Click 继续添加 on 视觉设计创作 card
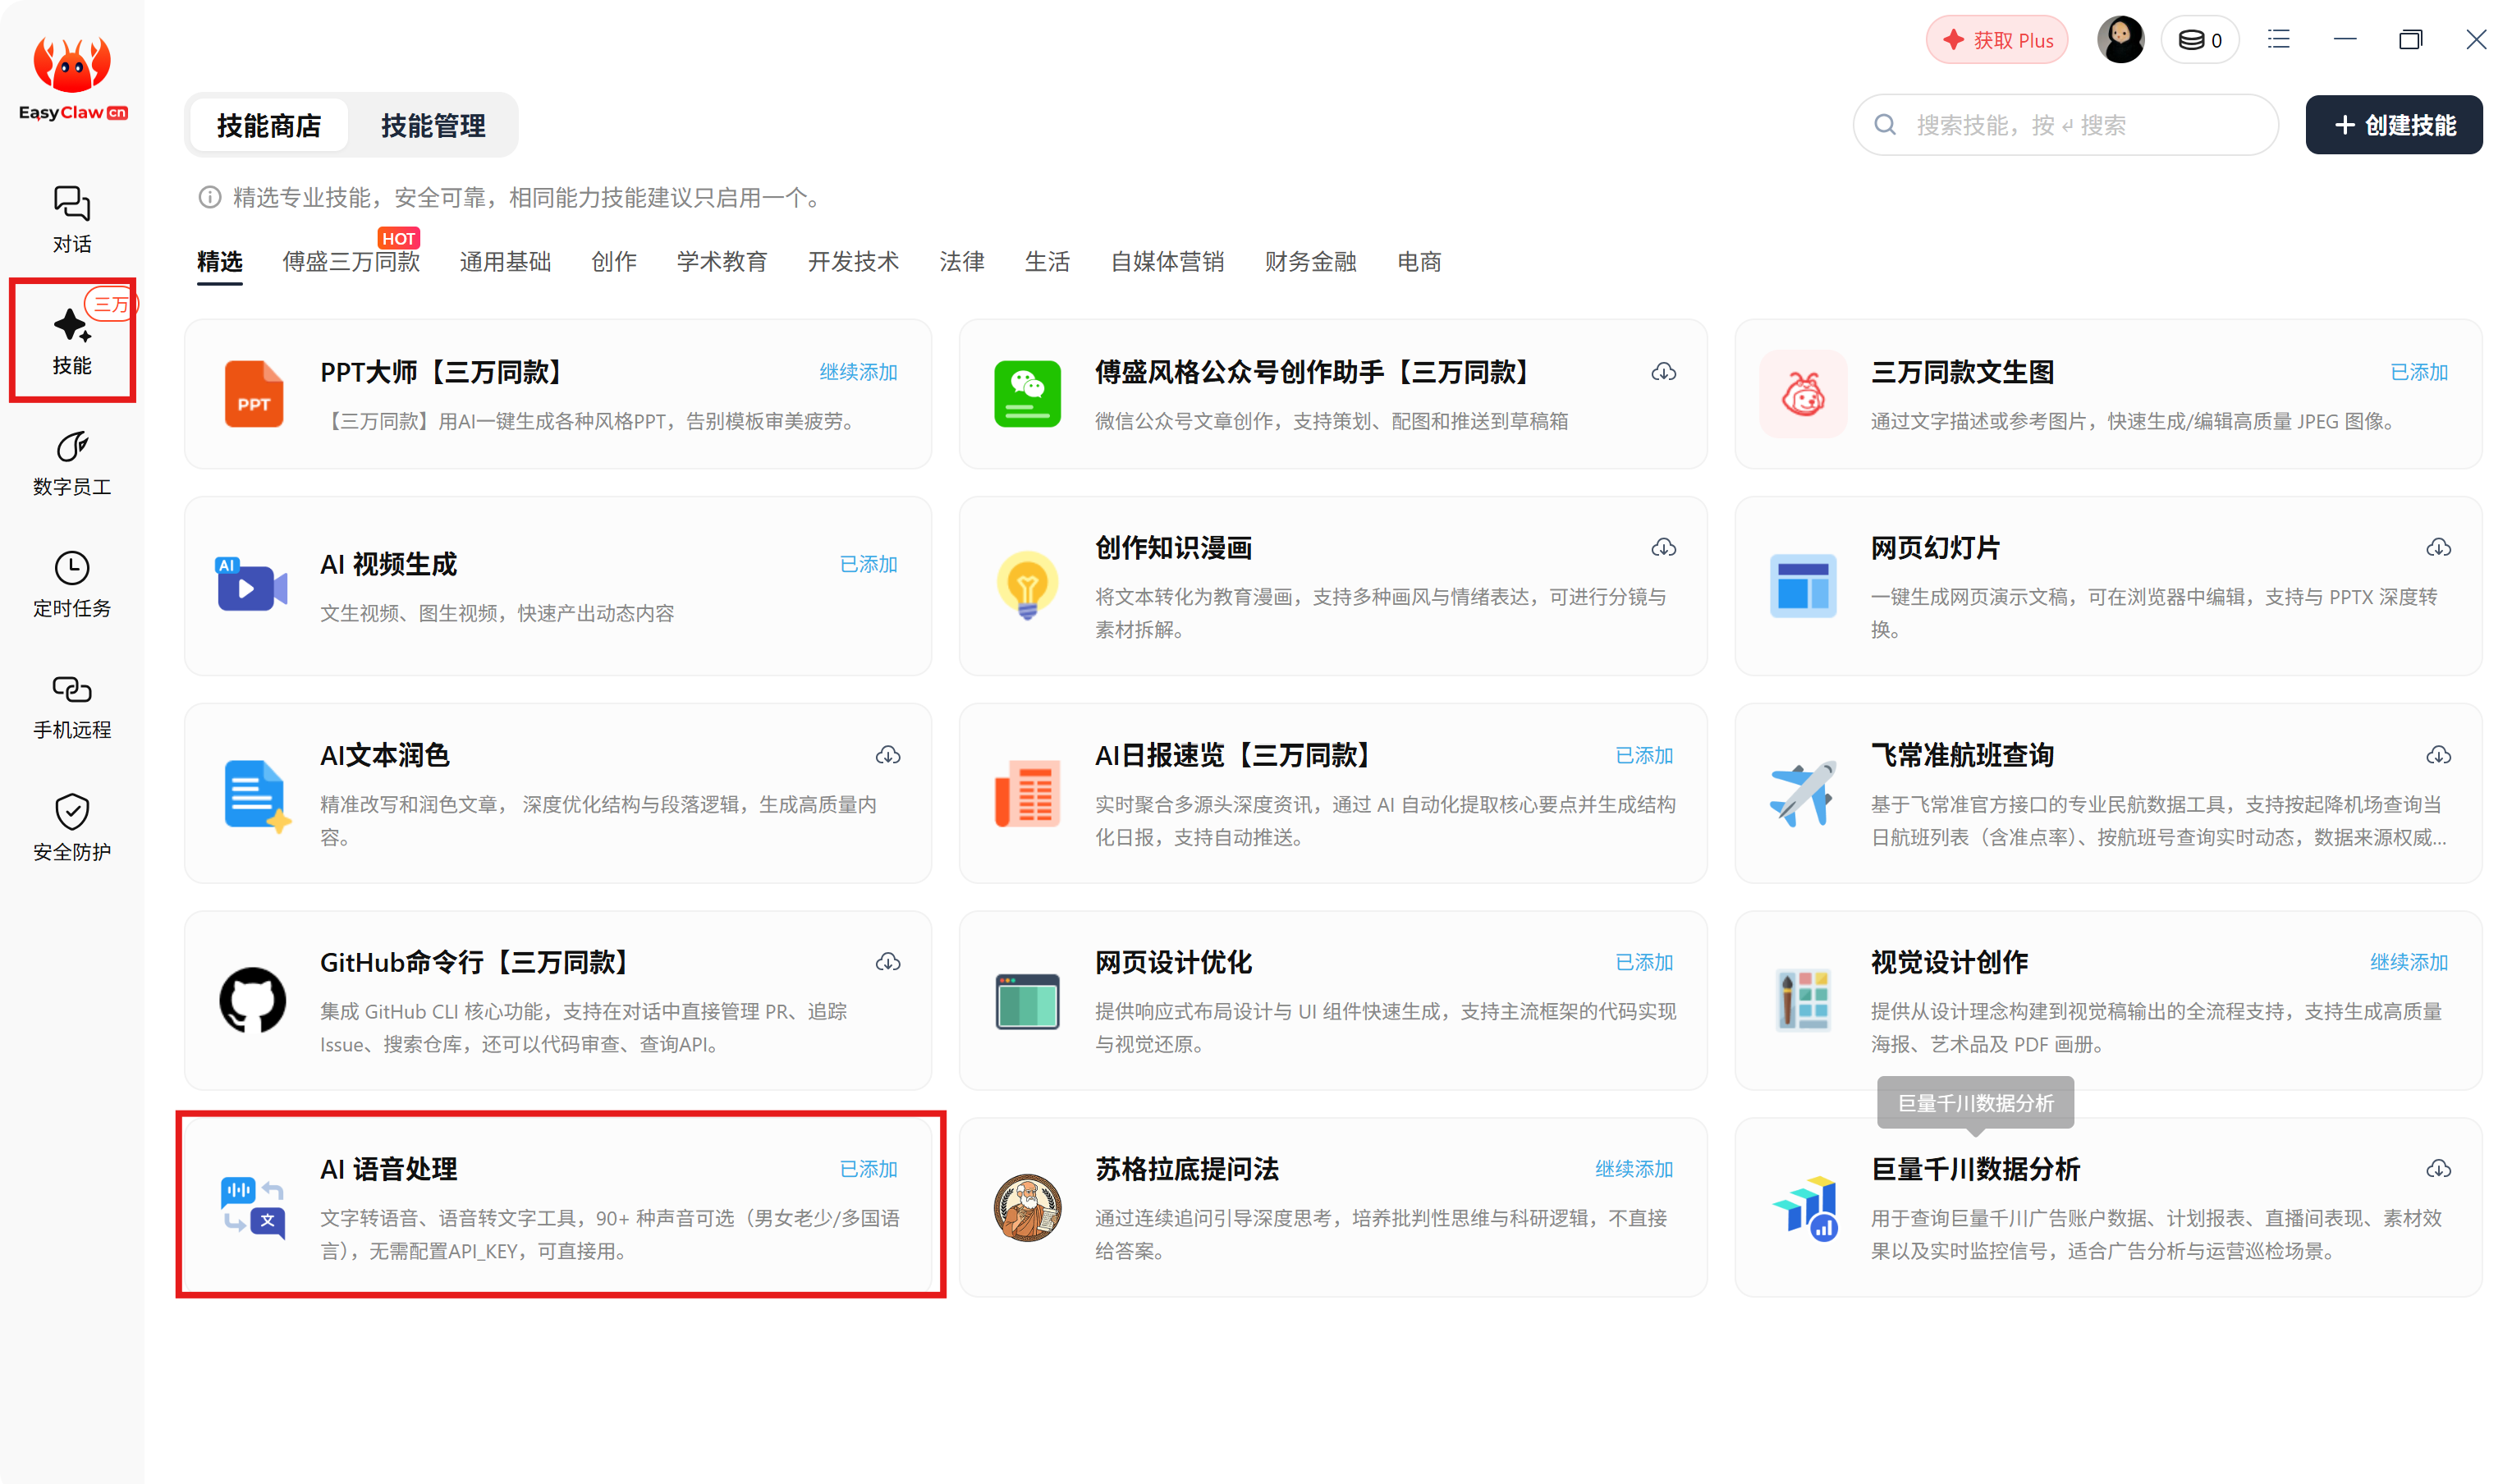 (2409, 962)
